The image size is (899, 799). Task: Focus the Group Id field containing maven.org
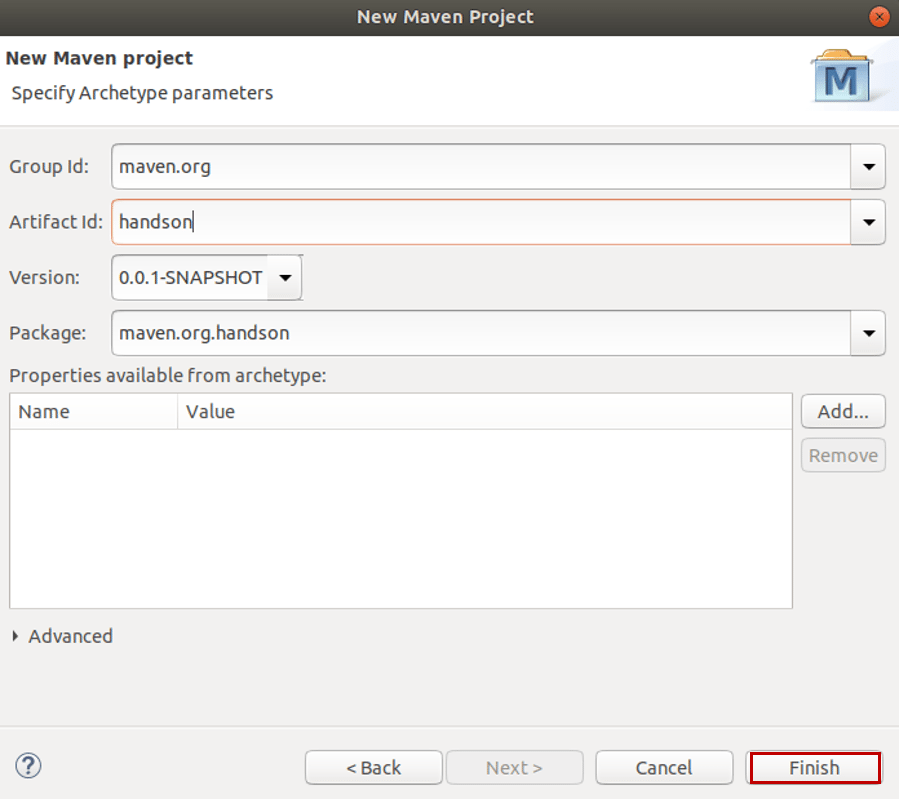pos(481,167)
